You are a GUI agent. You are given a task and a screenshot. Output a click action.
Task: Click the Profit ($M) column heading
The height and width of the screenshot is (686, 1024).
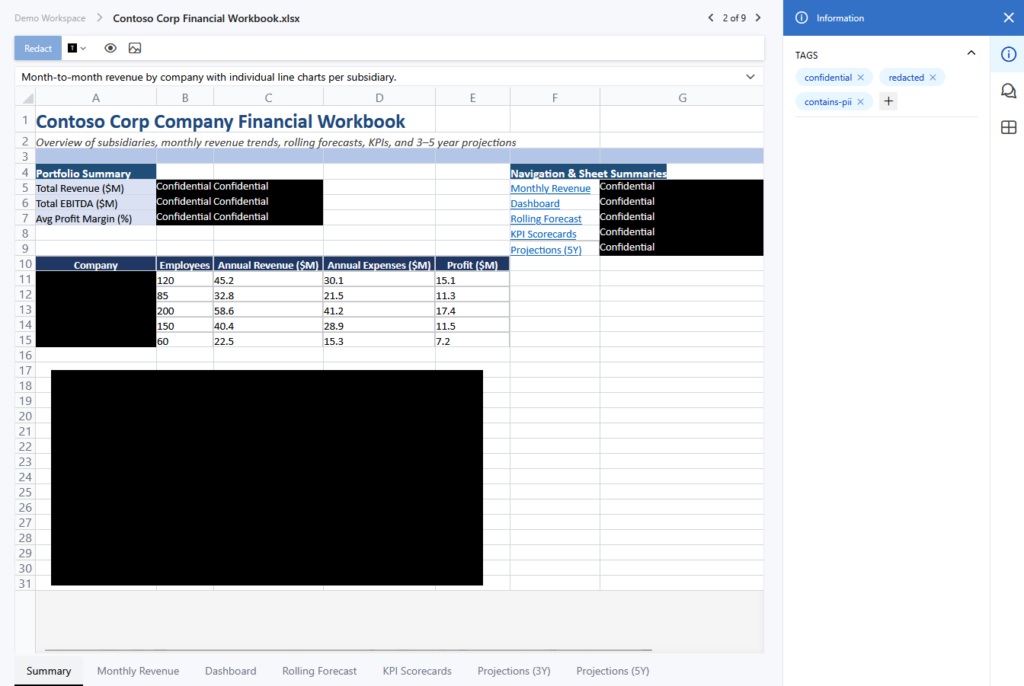(x=472, y=265)
